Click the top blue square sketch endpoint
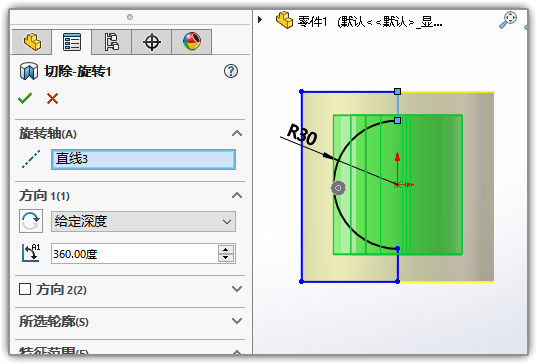The width and height of the screenshot is (537, 364). 397,91
